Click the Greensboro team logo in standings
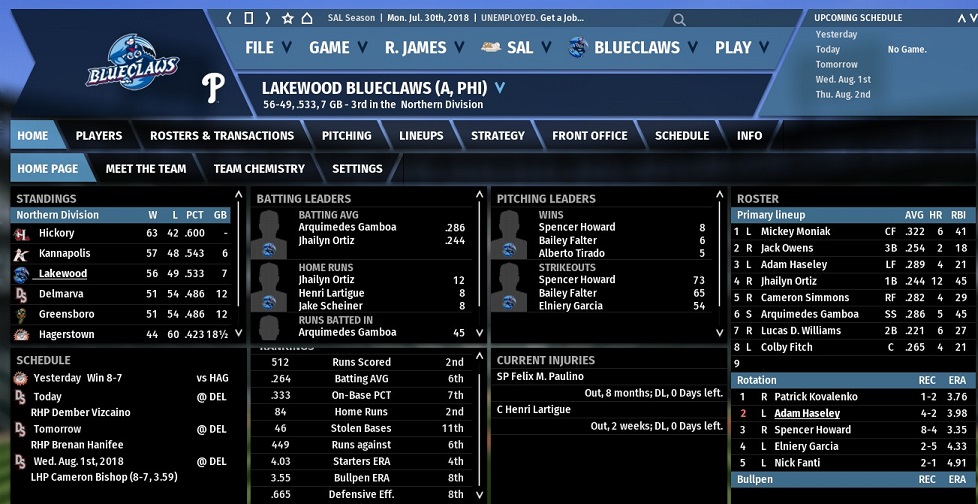This screenshot has width=978, height=504. pos(21,314)
